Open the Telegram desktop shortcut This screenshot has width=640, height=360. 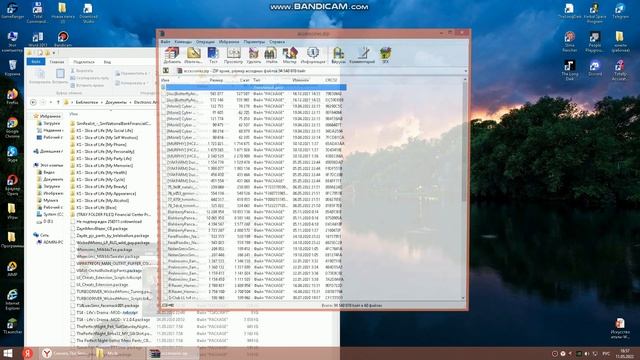coord(620,11)
